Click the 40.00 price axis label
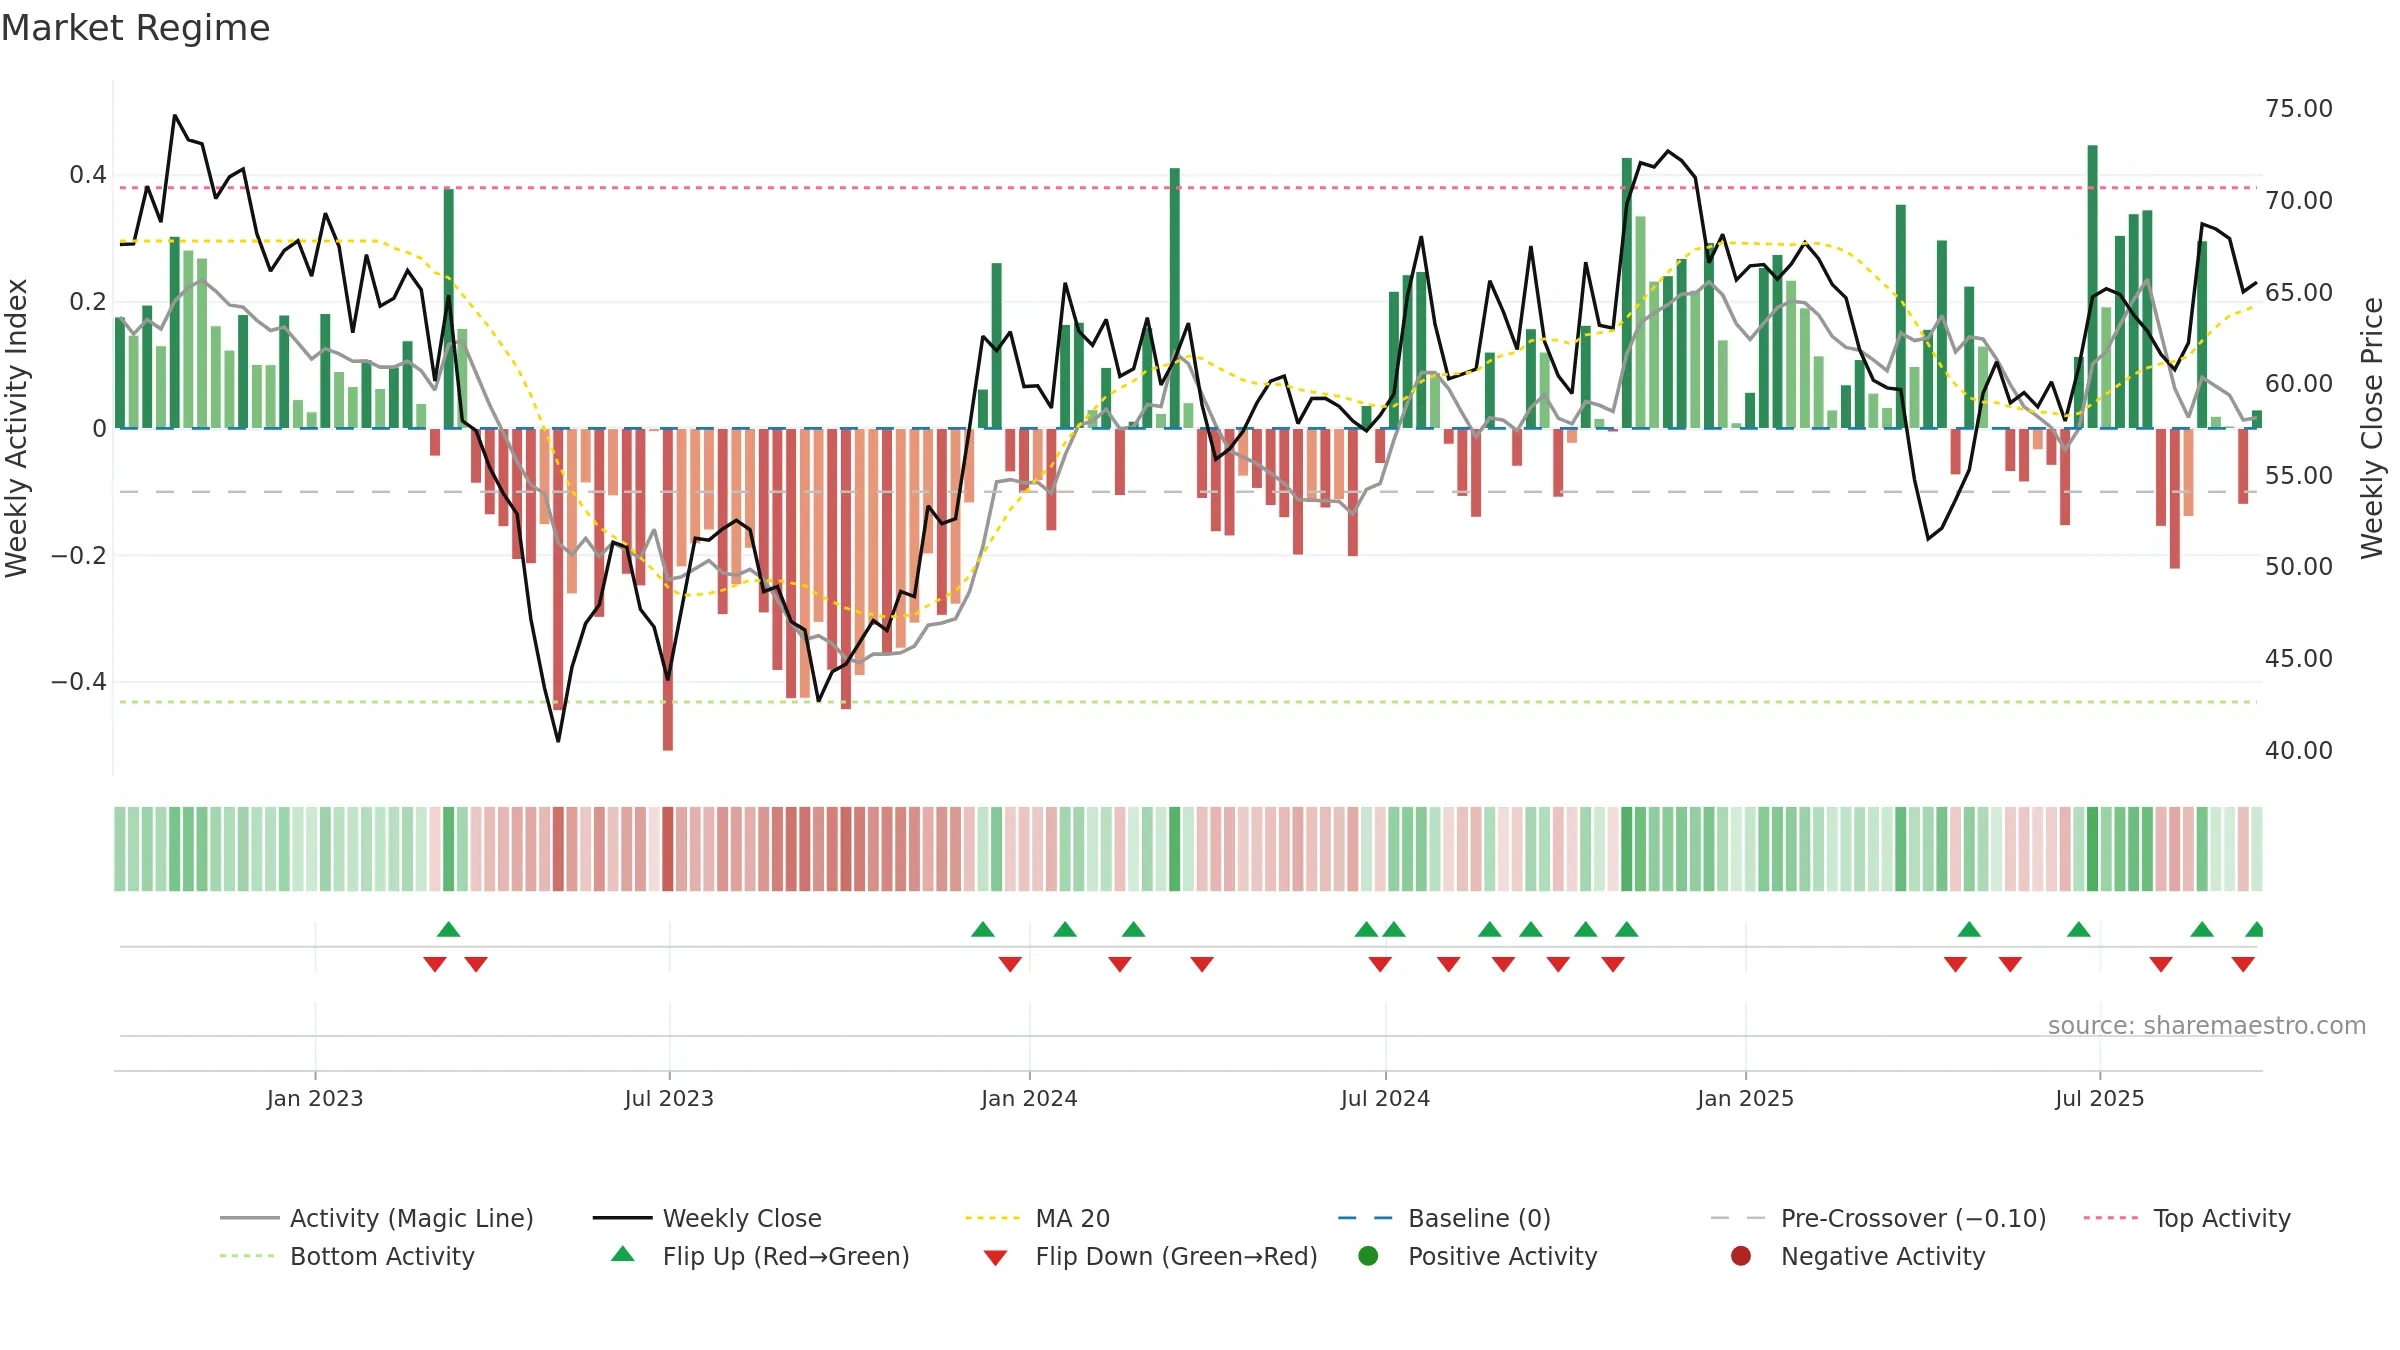2400x1350 pixels. [2299, 751]
